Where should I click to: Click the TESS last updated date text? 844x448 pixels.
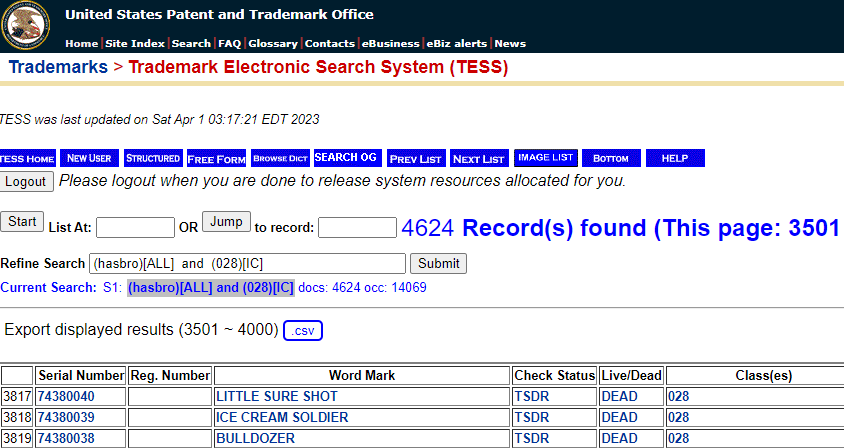pyautogui.click(x=159, y=120)
